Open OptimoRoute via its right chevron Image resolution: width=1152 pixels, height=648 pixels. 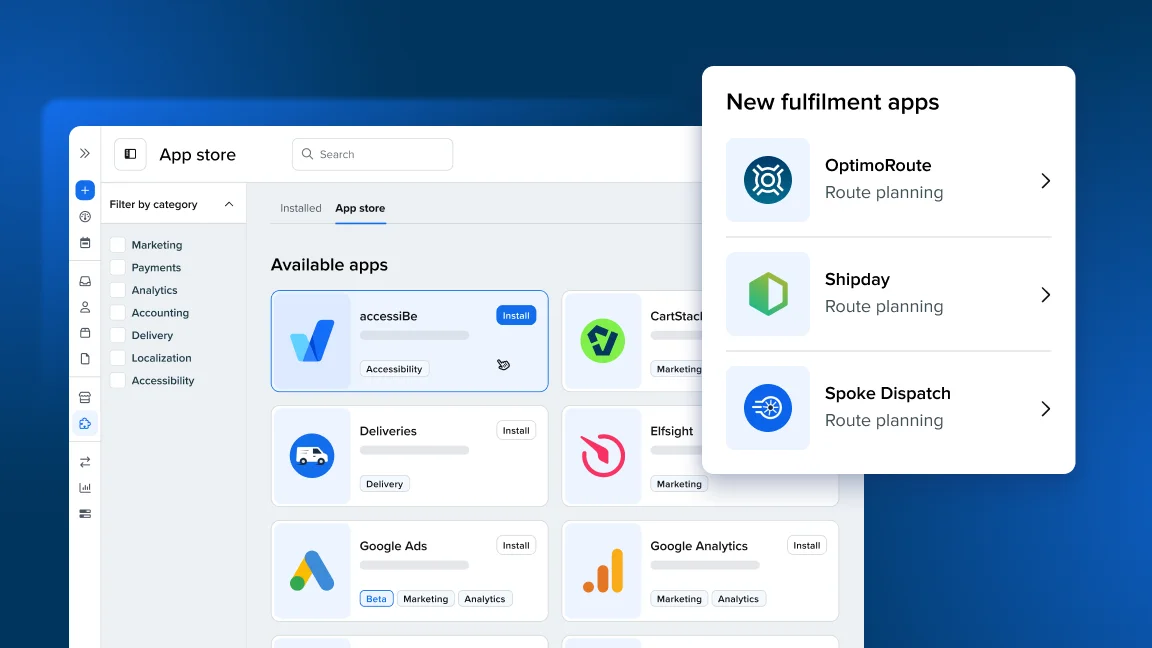coord(1045,181)
